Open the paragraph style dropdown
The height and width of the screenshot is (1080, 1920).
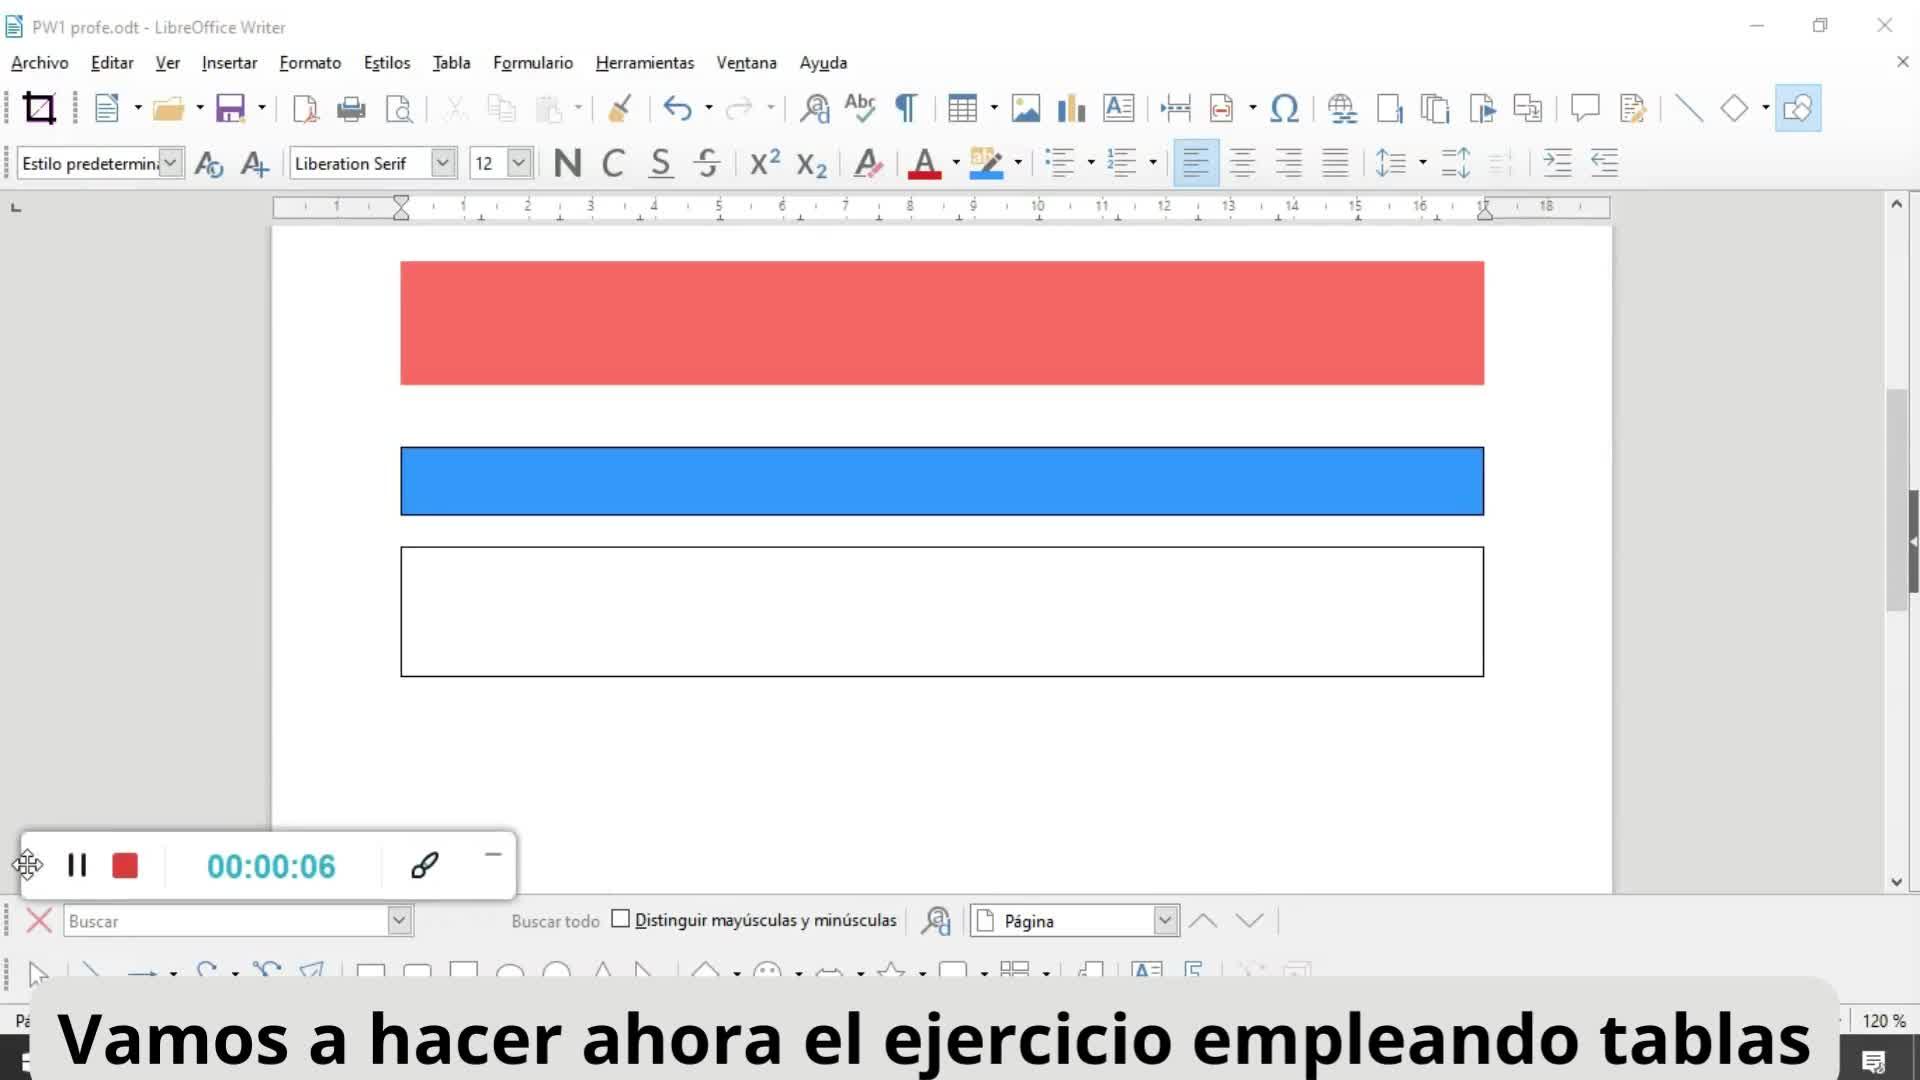click(171, 163)
